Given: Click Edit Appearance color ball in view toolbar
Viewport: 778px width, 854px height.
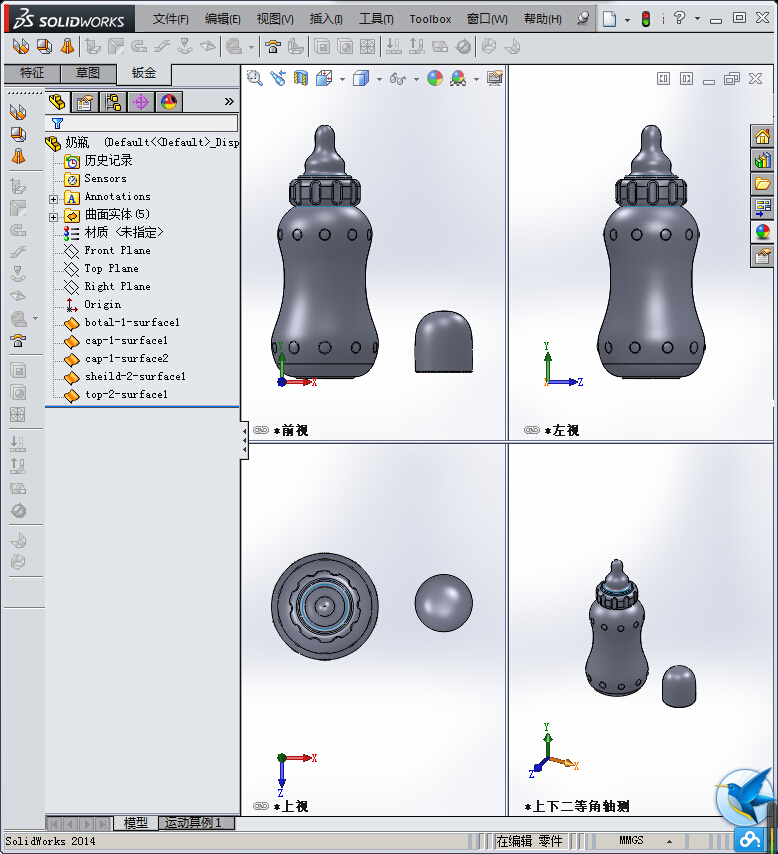Looking at the screenshot, I should click(x=435, y=78).
